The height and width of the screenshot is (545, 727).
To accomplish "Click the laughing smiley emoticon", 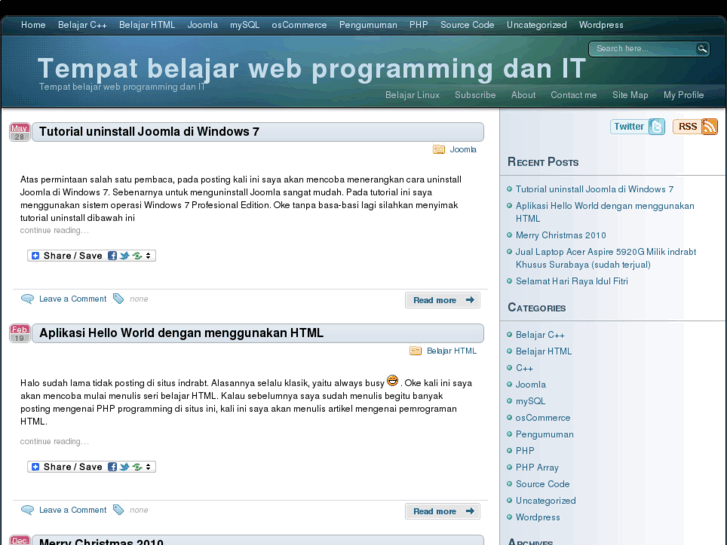I will point(392,380).
